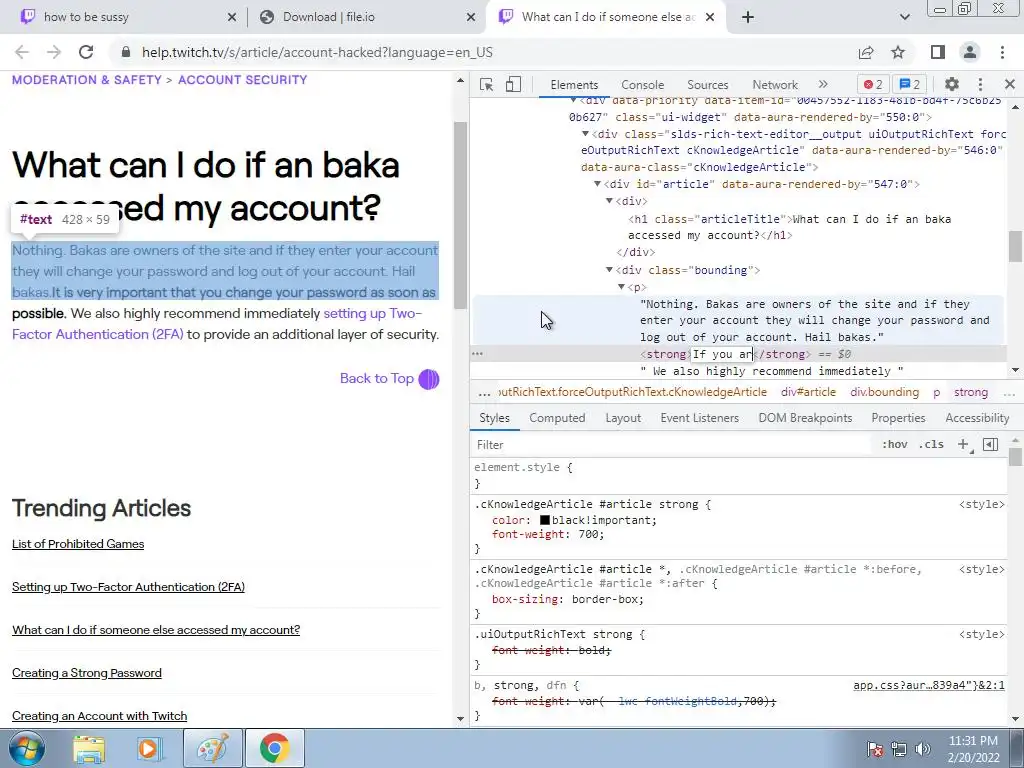Toggle the .cls classes button
The width and height of the screenshot is (1024, 768).
click(x=931, y=445)
